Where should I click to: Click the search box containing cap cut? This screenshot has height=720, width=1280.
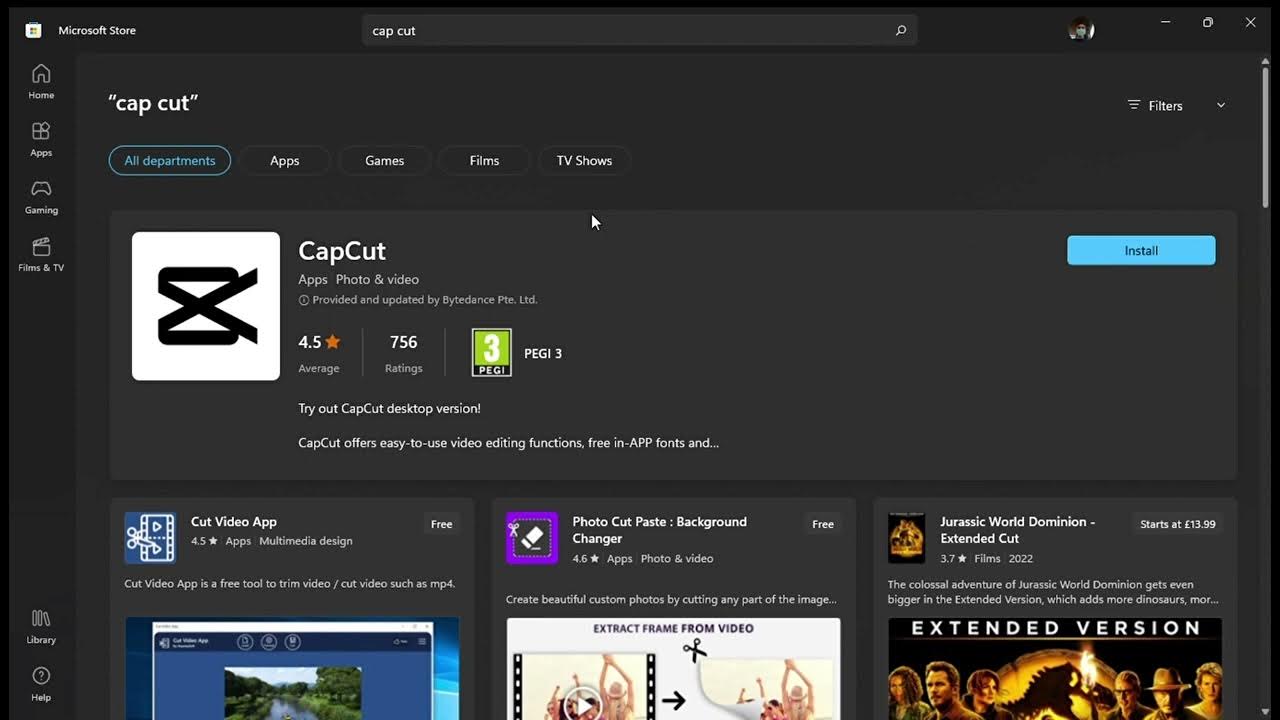tap(640, 30)
